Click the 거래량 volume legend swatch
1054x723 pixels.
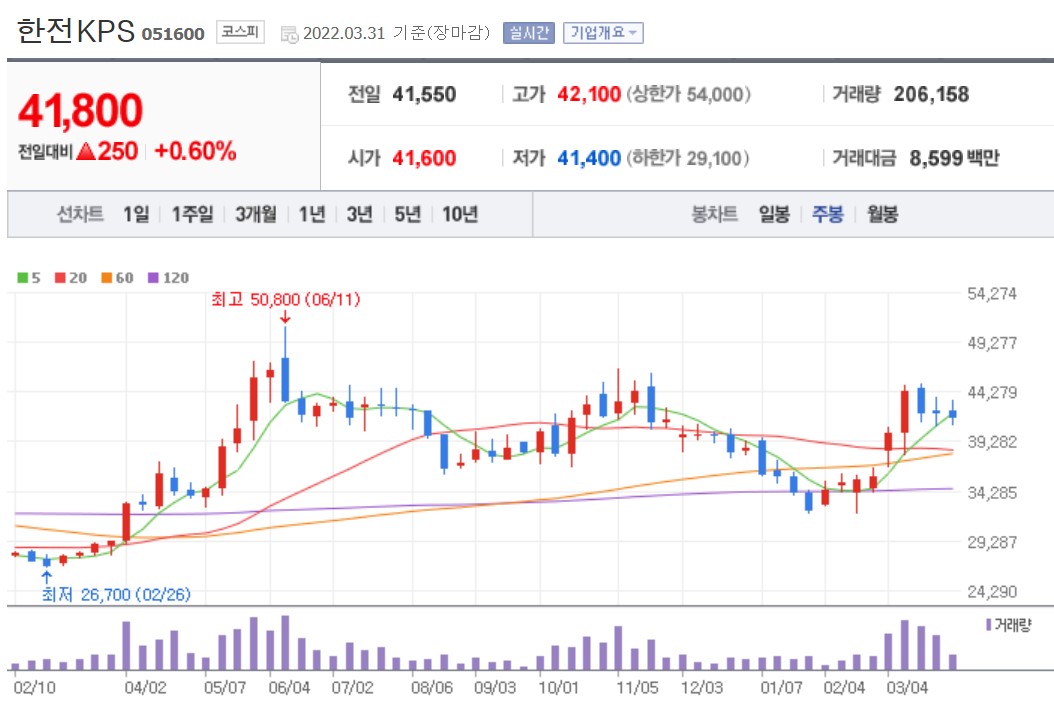coord(988,625)
